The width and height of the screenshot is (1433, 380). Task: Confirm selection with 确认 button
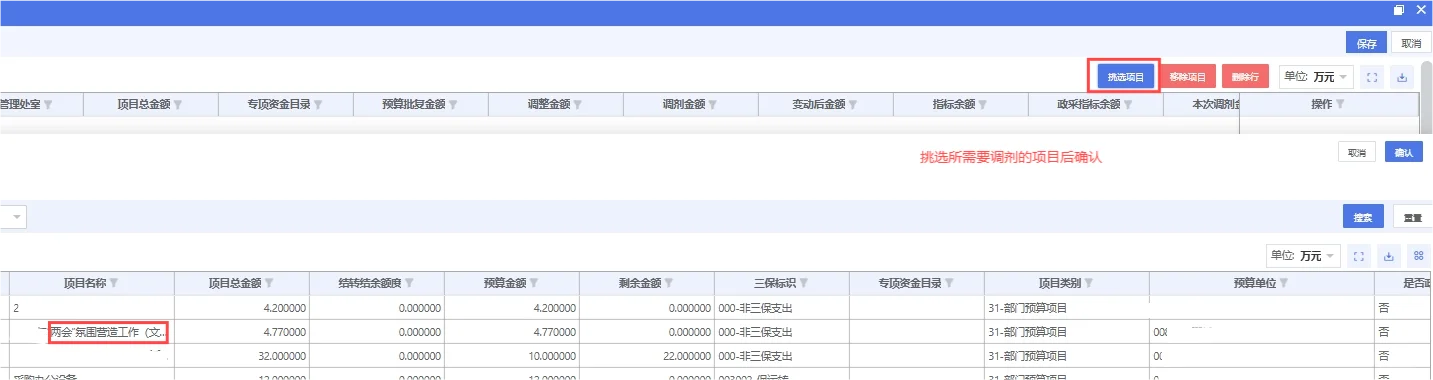[x=1403, y=152]
